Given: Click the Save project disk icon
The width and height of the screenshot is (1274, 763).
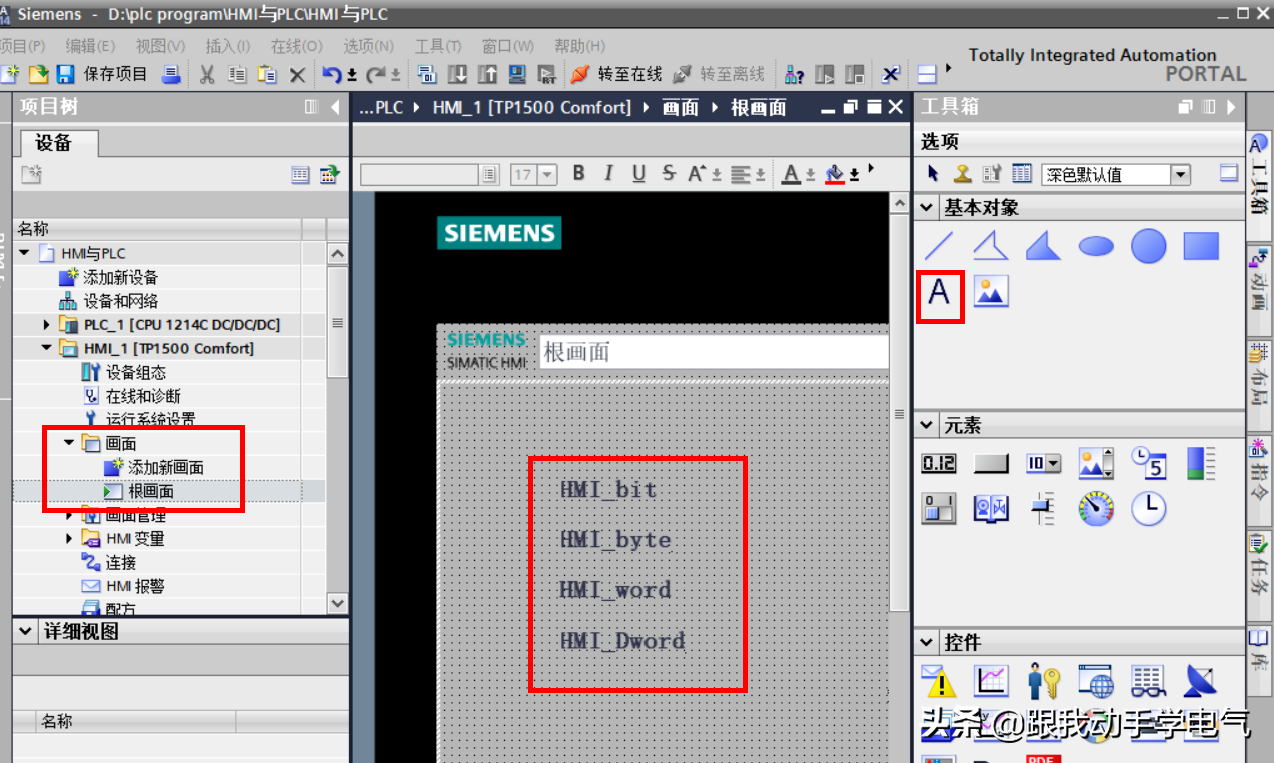Looking at the screenshot, I should coord(65,75).
